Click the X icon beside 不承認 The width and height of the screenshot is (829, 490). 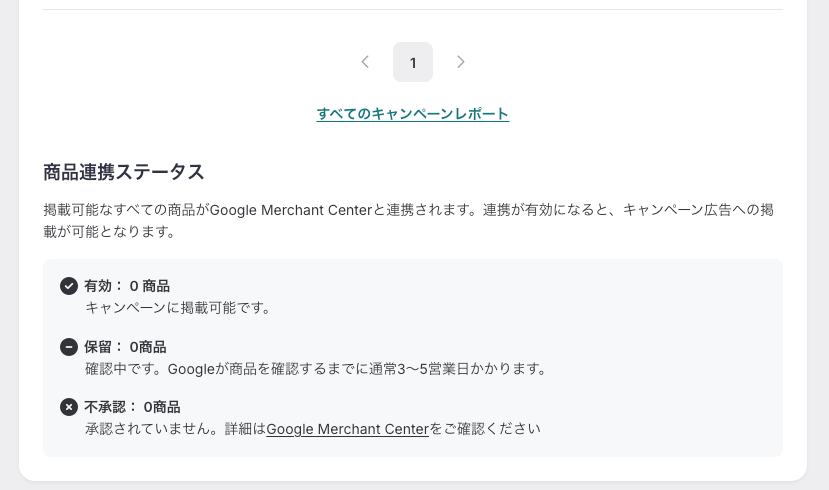pyautogui.click(x=69, y=407)
